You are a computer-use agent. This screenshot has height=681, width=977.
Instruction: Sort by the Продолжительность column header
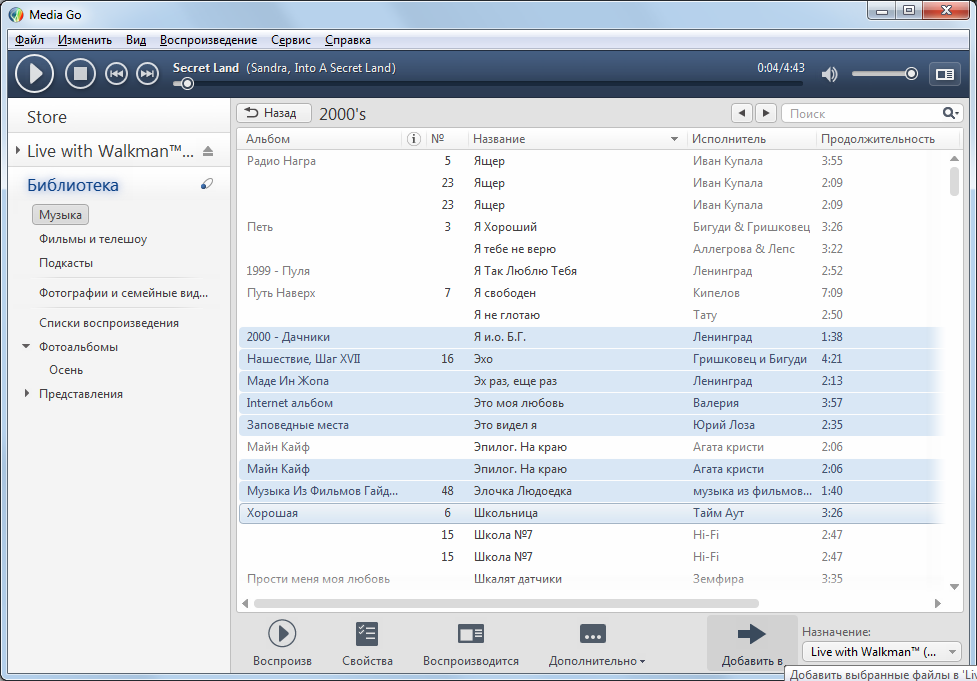878,139
